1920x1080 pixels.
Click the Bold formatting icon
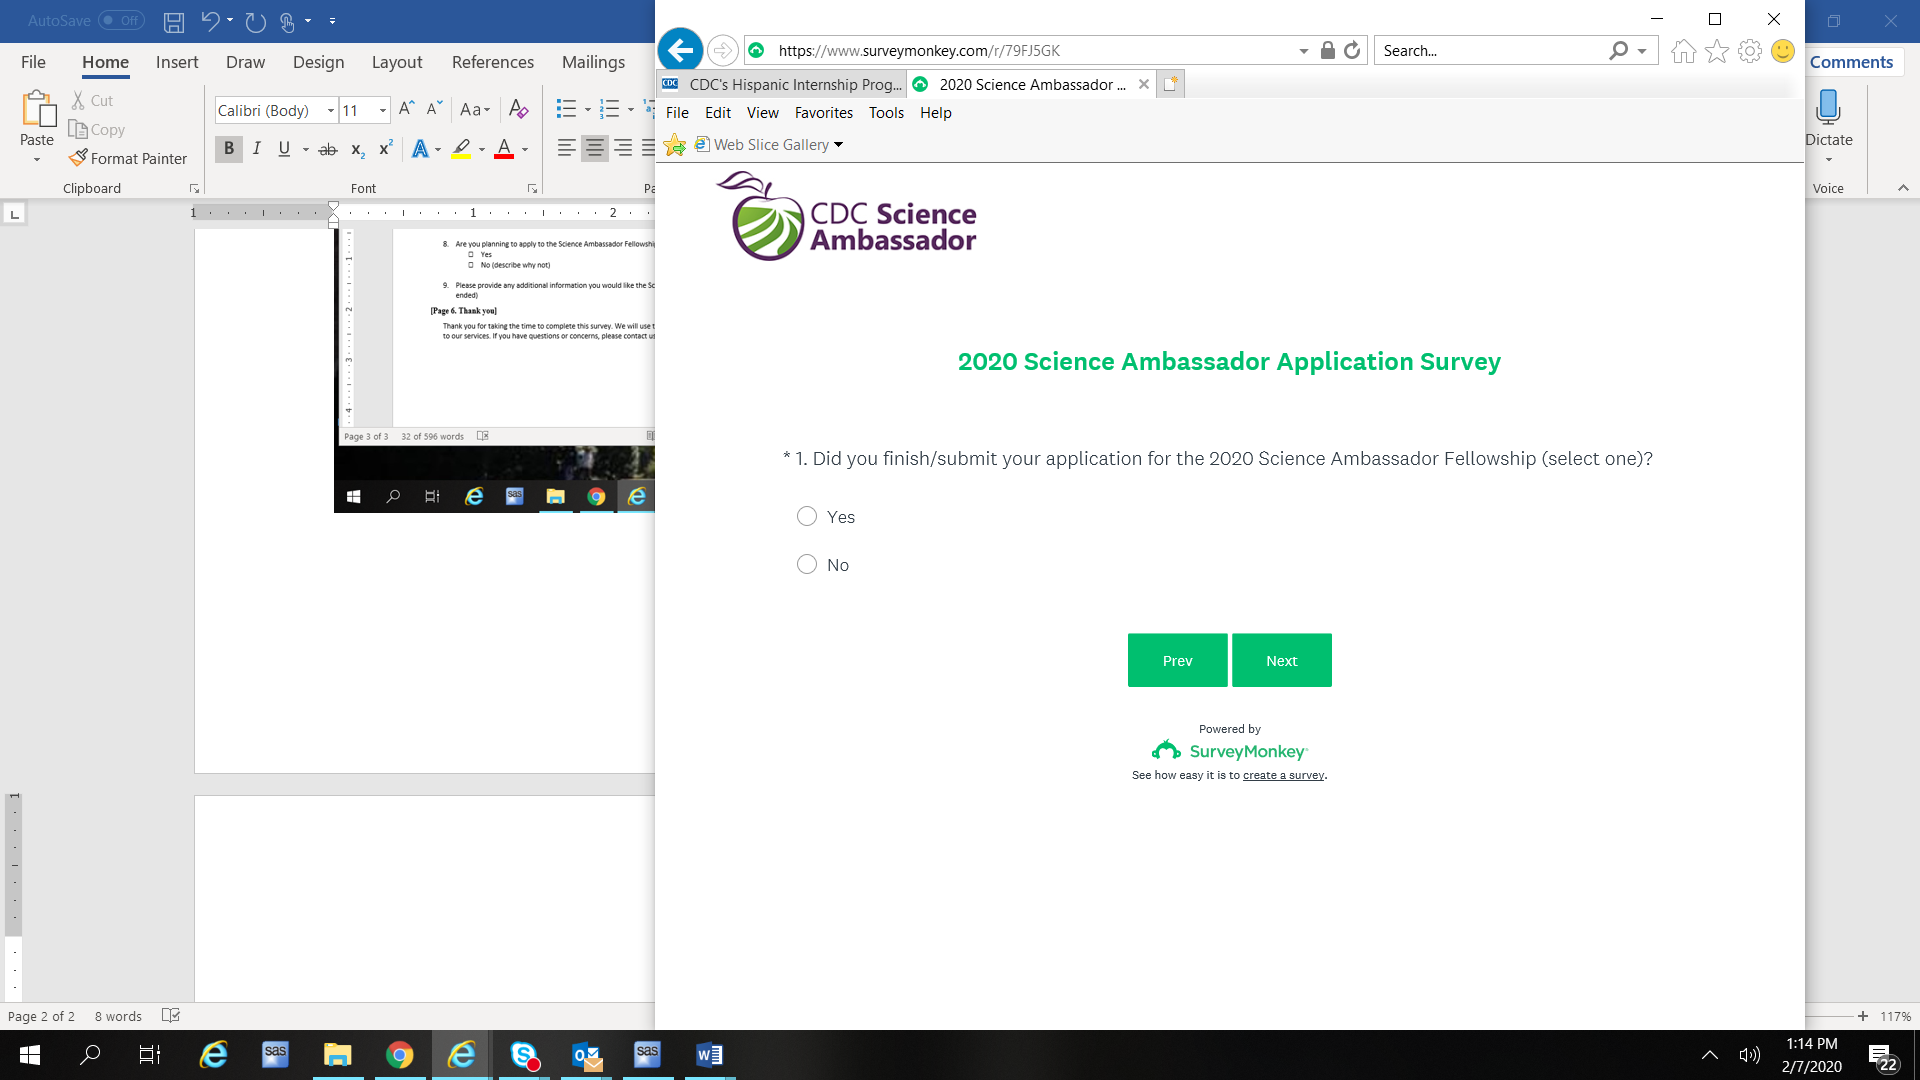[228, 149]
